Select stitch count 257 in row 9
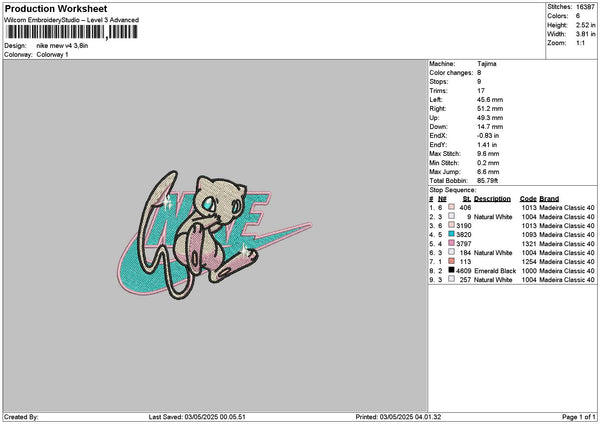Image resolution: width=600 pixels, height=424 pixels. tap(465, 280)
